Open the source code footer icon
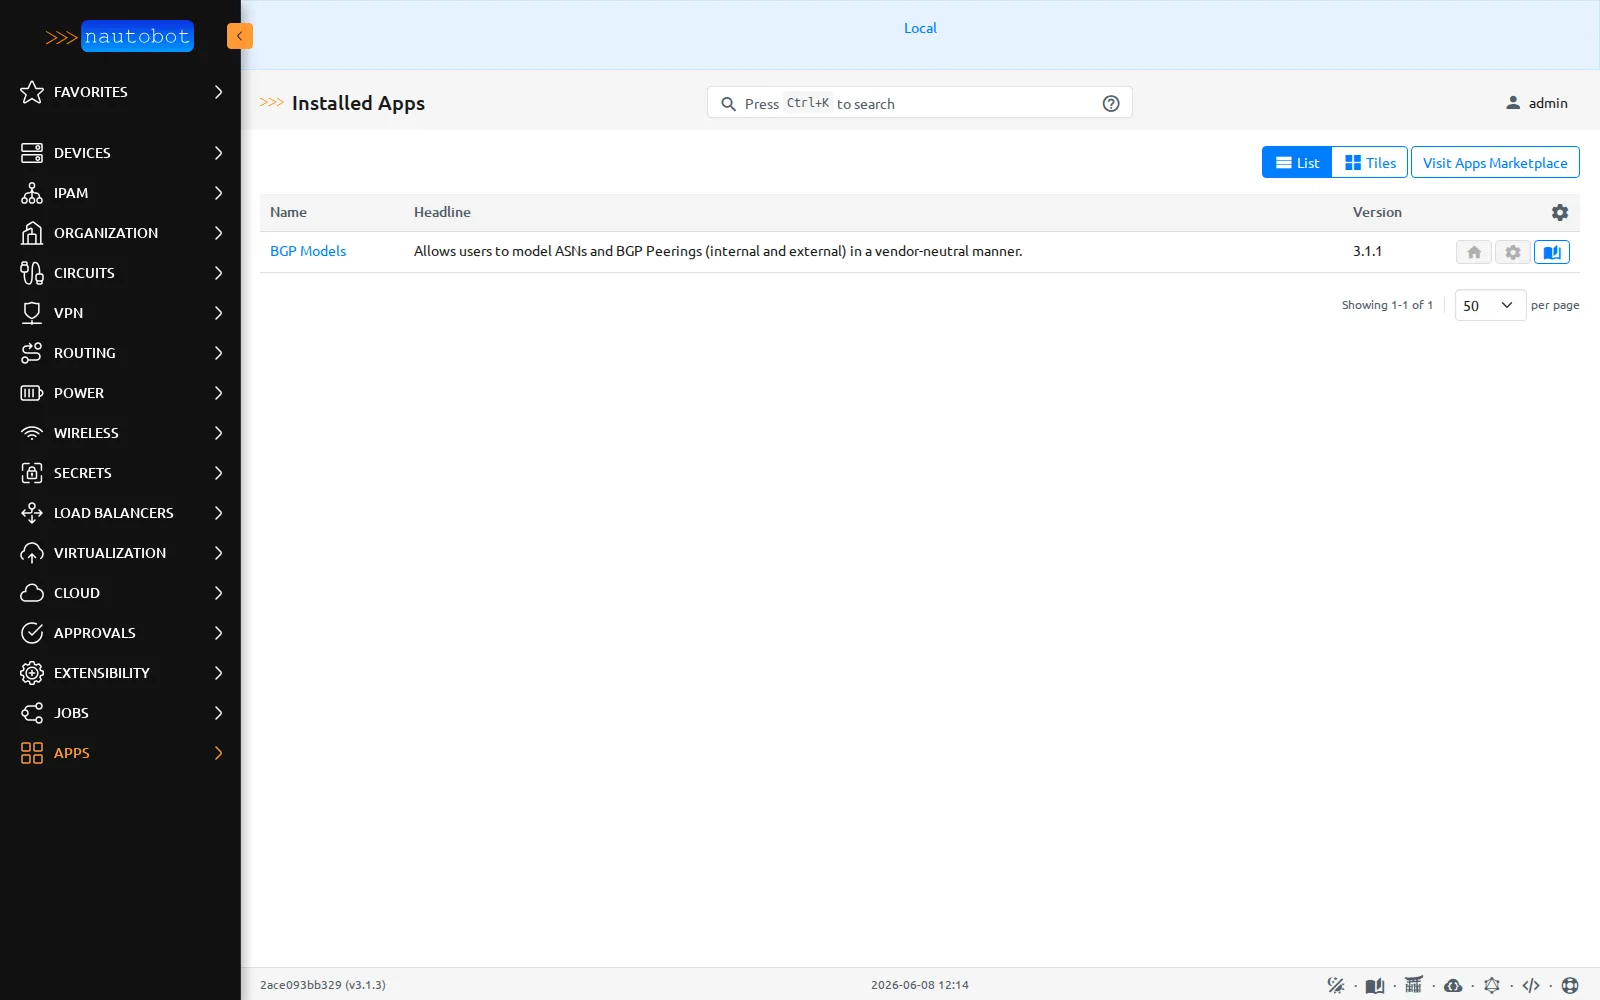This screenshot has width=1600, height=1000. click(x=1531, y=985)
